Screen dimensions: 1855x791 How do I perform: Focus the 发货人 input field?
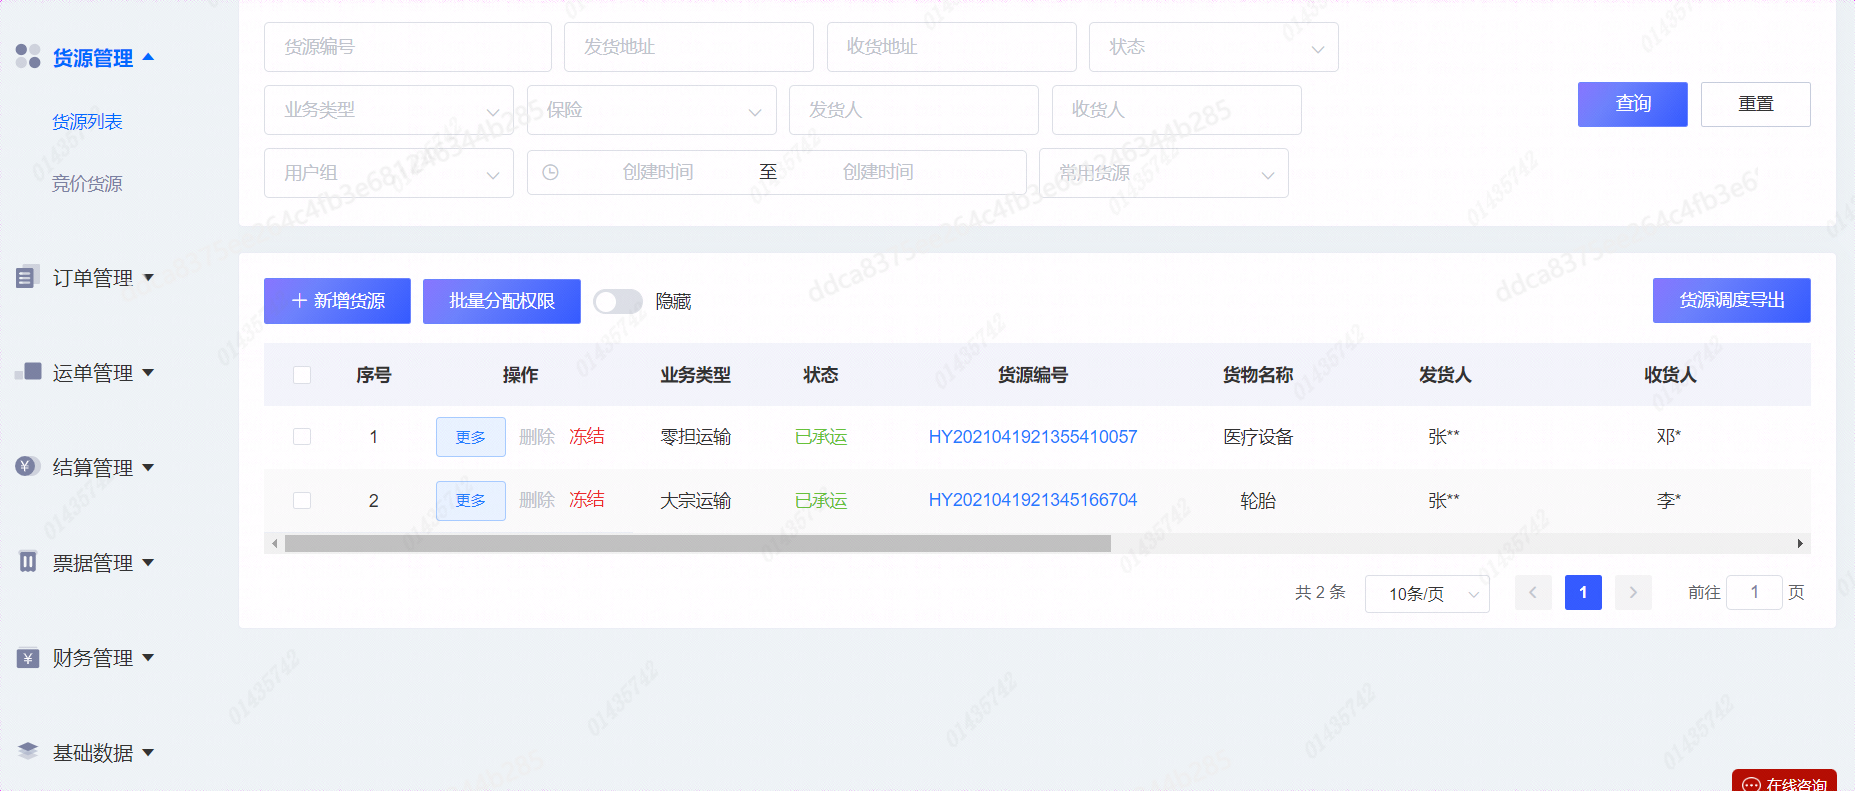(914, 110)
